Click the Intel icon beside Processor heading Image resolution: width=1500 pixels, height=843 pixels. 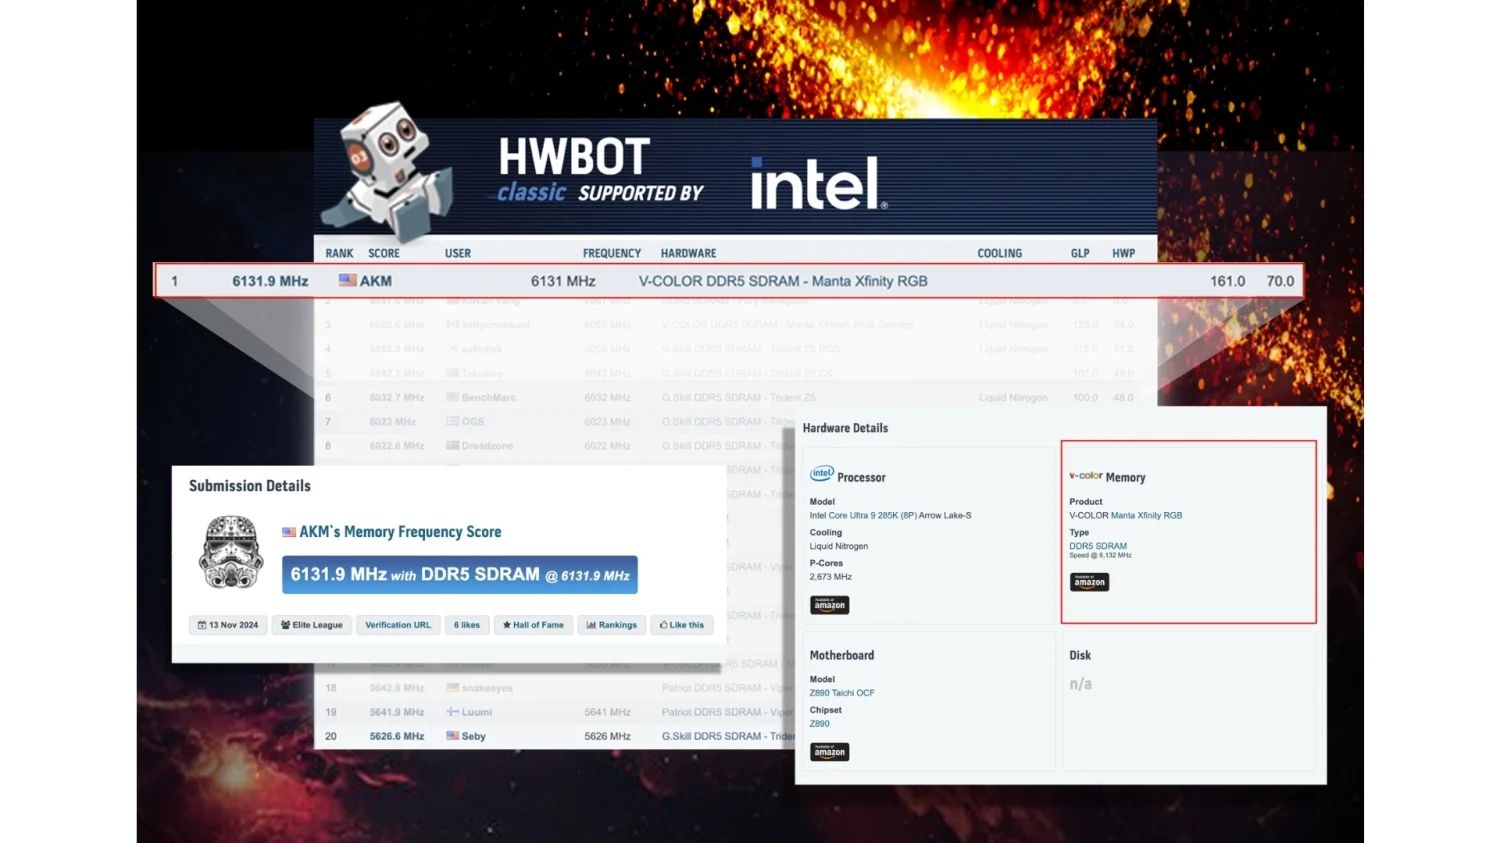(822, 474)
